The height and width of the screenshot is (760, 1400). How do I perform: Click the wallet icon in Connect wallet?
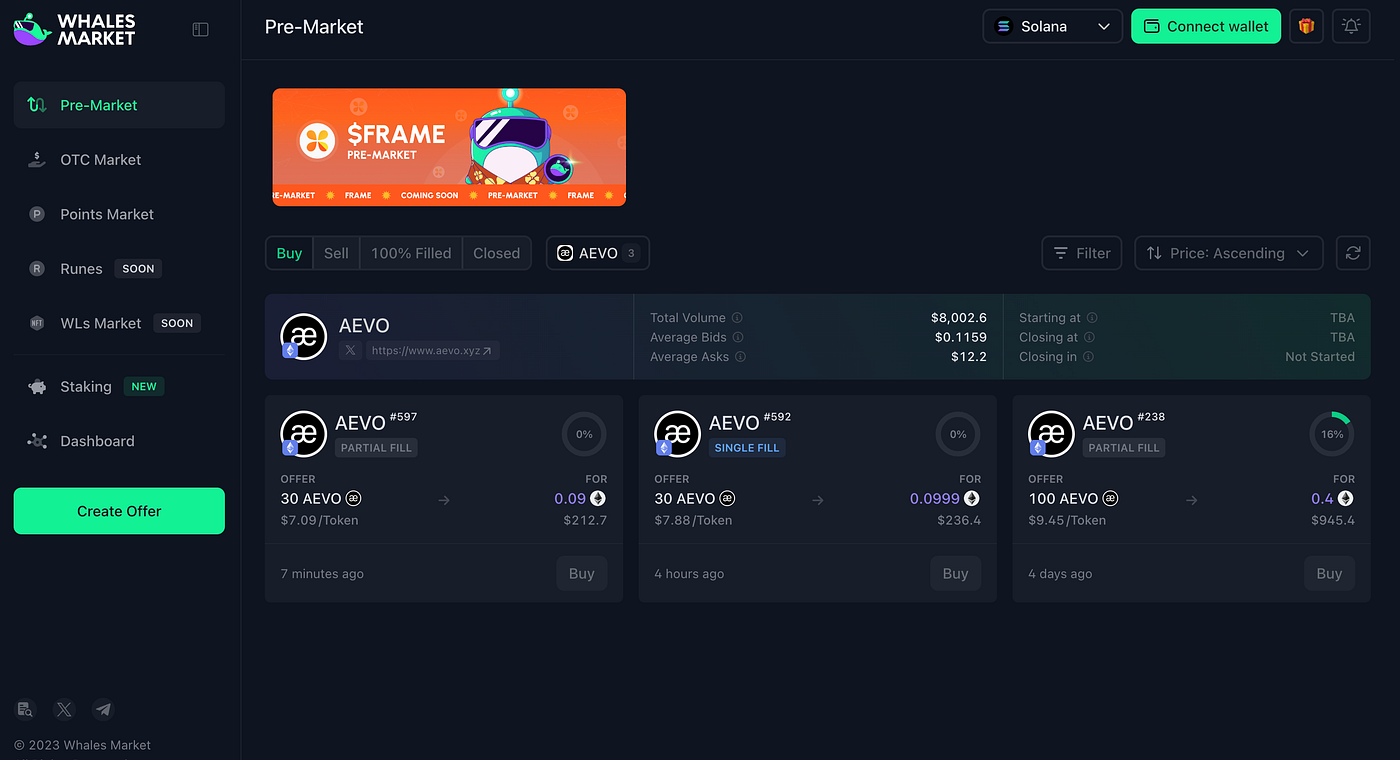pos(1151,26)
